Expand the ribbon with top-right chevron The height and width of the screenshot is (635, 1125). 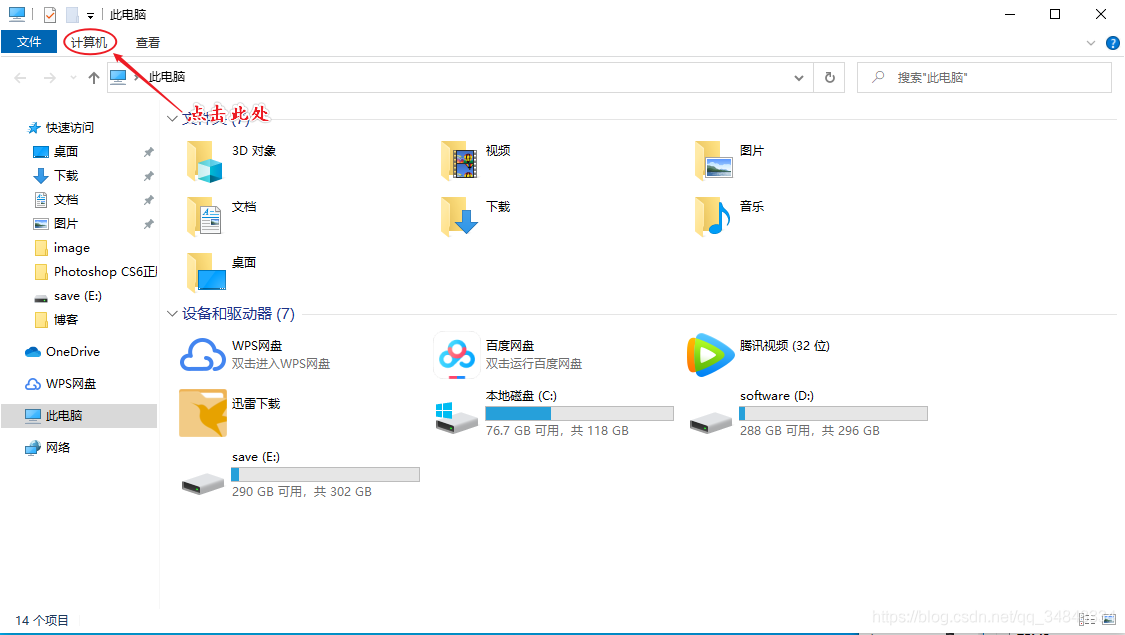tap(1091, 43)
